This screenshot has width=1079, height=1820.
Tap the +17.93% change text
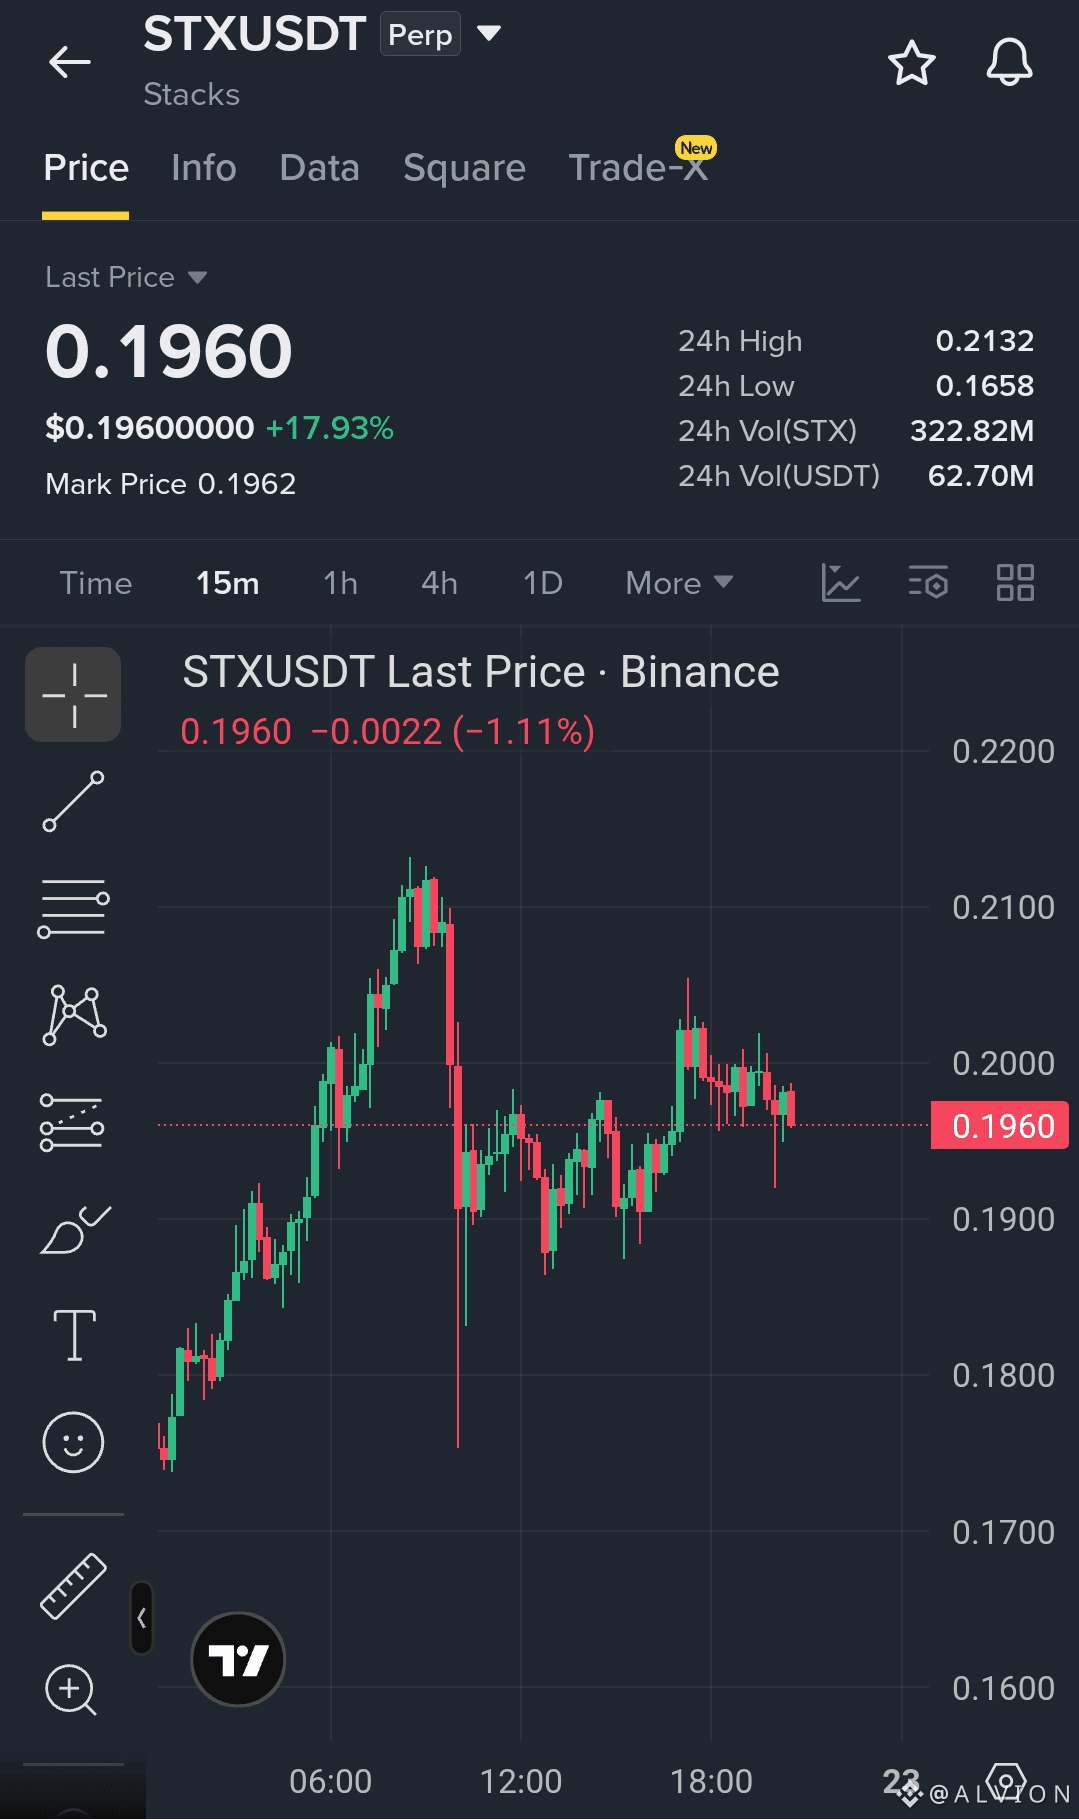pyautogui.click(x=329, y=428)
